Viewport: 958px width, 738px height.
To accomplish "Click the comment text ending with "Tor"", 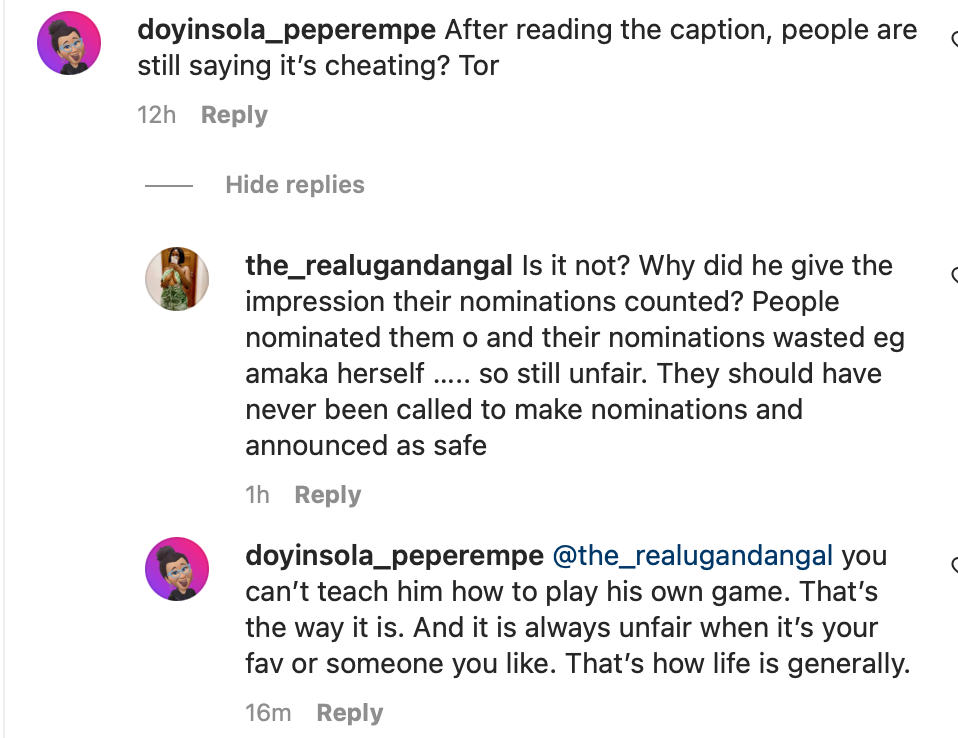I will [318, 67].
